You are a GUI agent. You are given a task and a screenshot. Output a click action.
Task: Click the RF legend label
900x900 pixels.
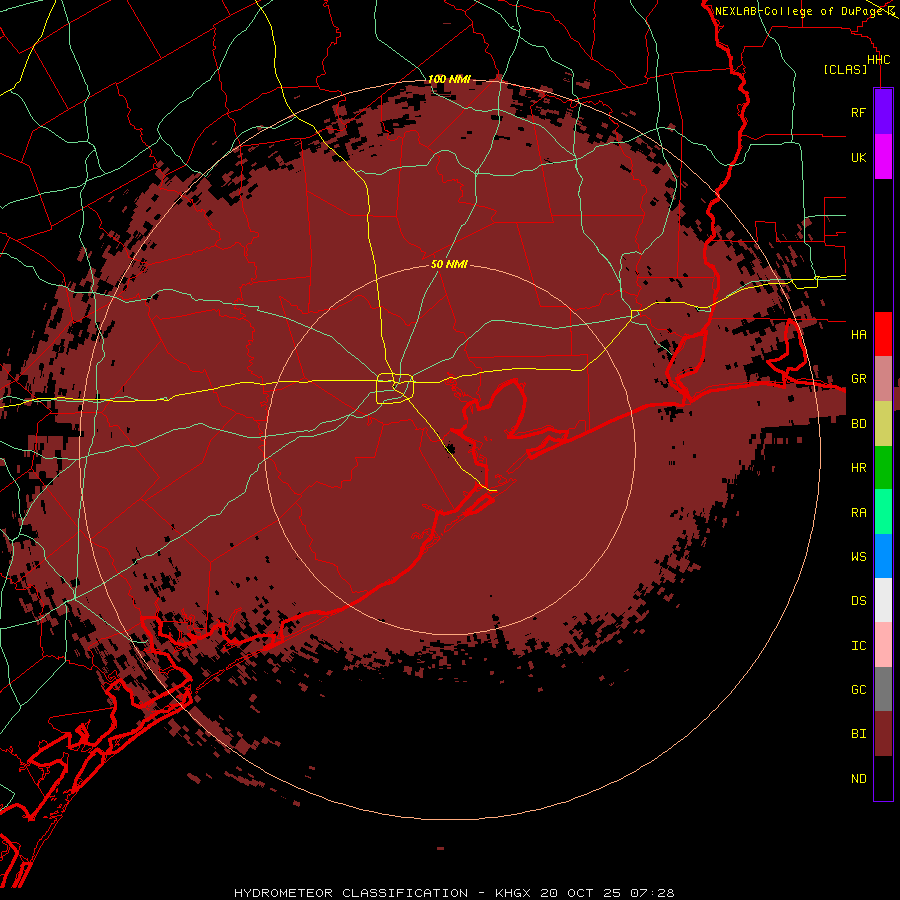pos(858,112)
